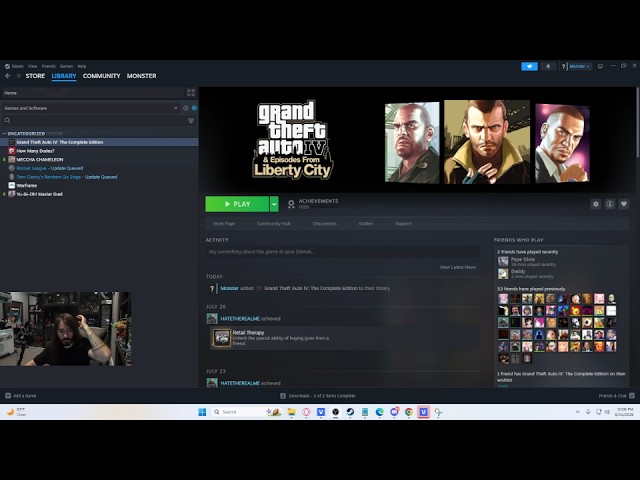Click View Latest News
Image resolution: width=640 pixels, height=480 pixels.
pyautogui.click(x=458, y=267)
